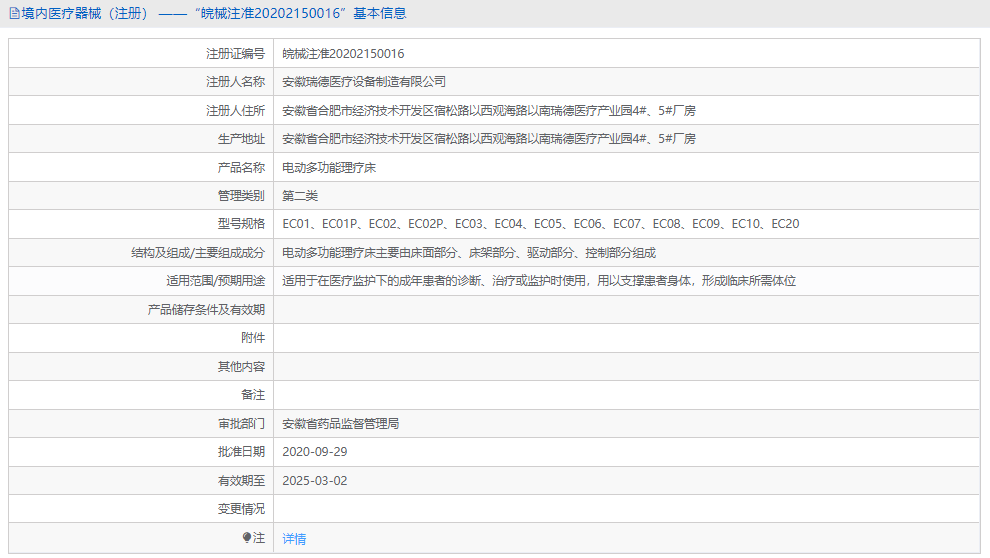Select the 第二类 category value
Viewport: 990px width, 558px height.
(300, 196)
